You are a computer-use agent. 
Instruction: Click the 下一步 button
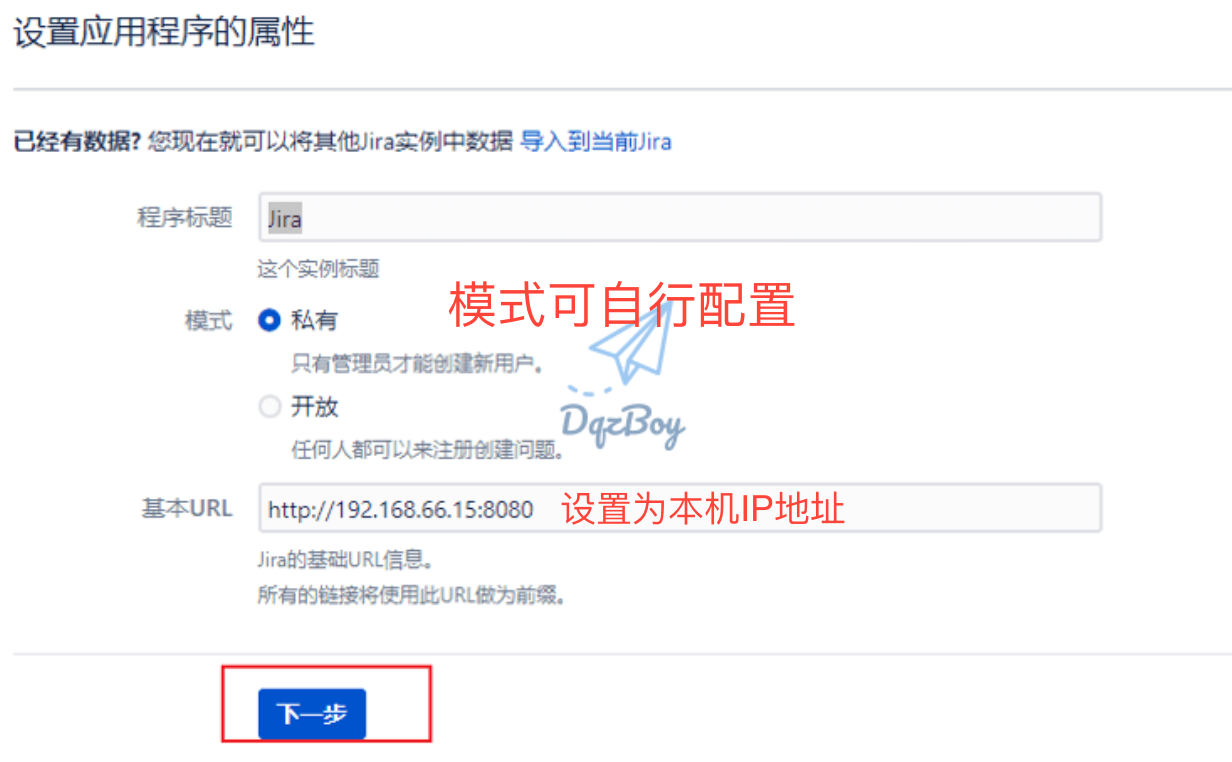coord(312,714)
